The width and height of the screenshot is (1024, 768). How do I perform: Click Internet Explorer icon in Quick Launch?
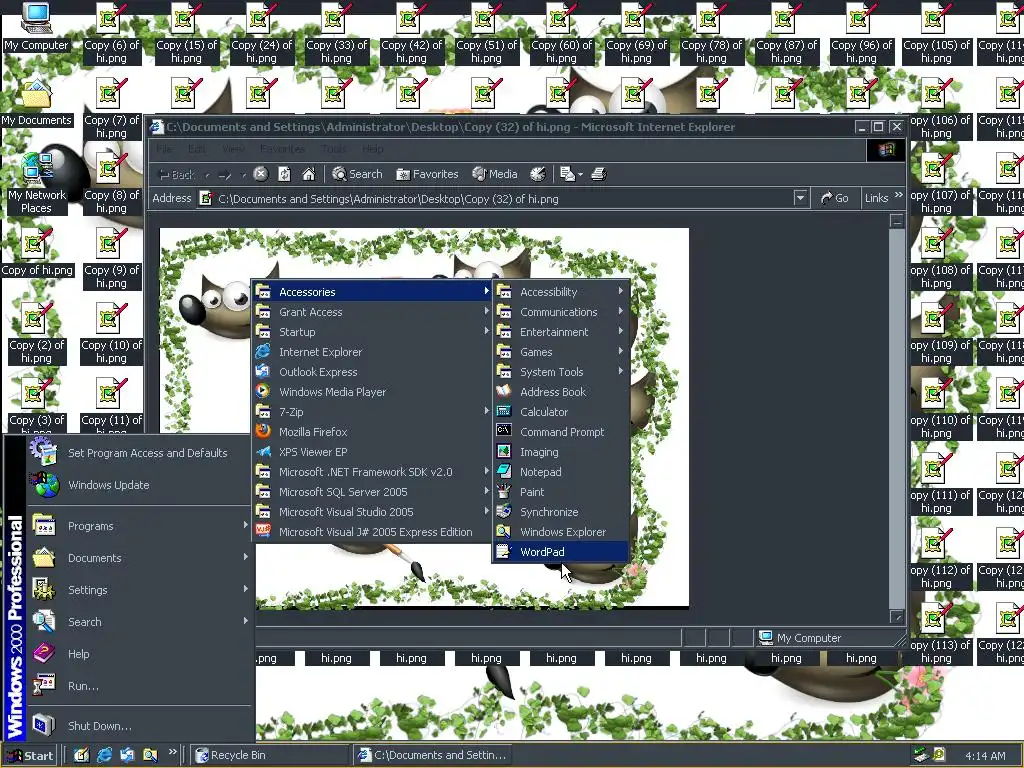tap(104, 755)
